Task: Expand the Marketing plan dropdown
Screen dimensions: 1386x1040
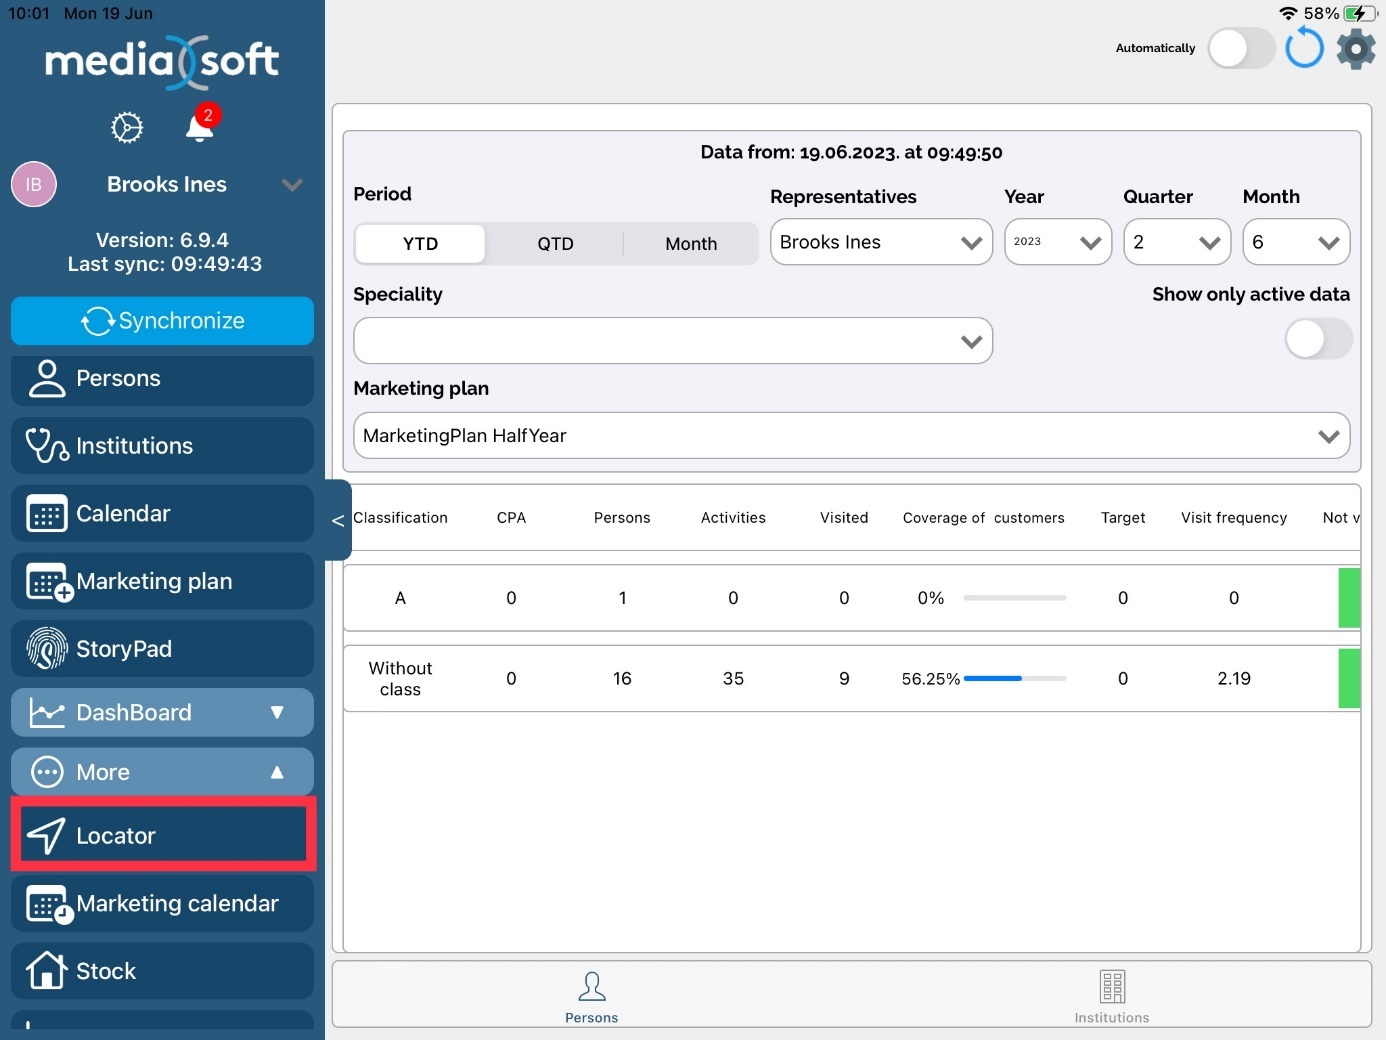Action: click(x=851, y=436)
